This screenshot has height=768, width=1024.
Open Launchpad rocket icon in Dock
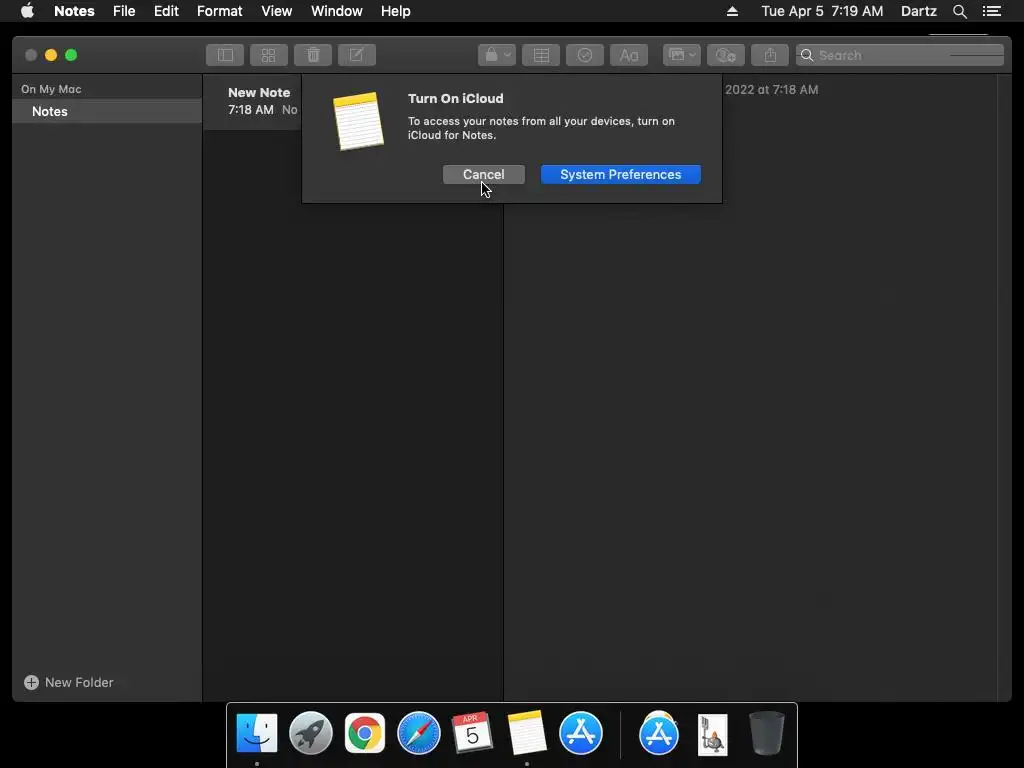(311, 733)
